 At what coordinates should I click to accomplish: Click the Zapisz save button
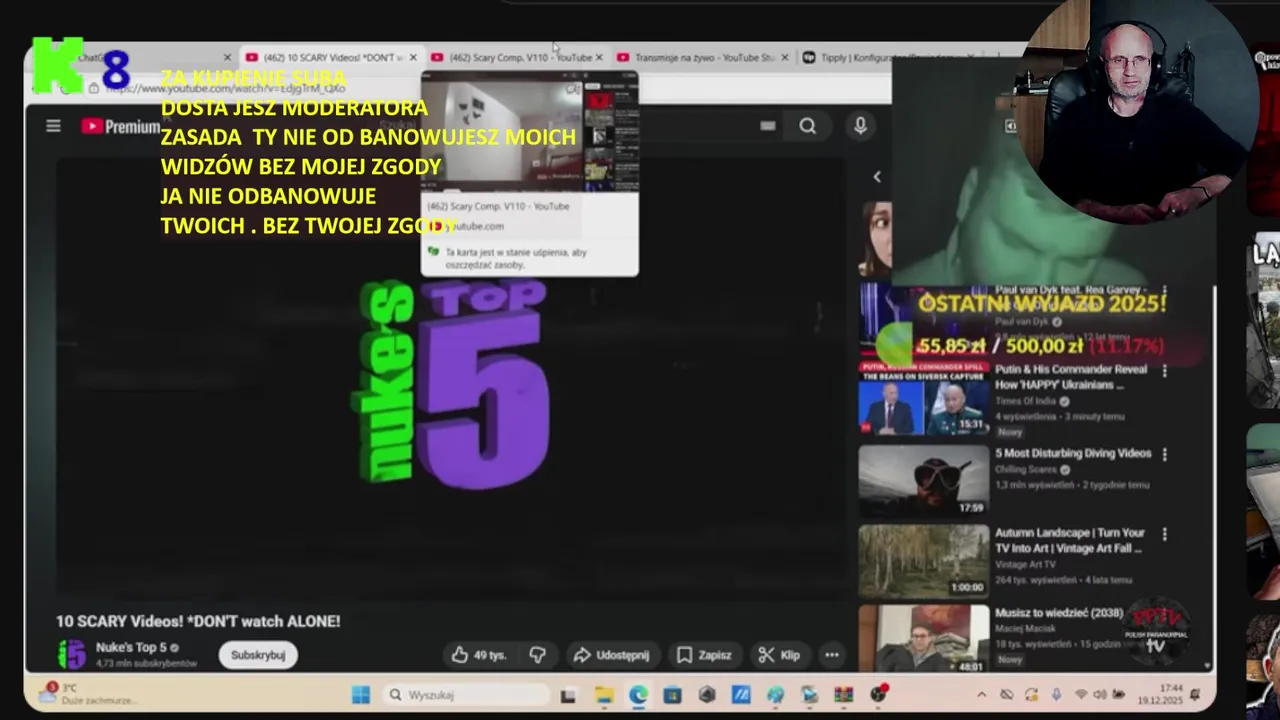tap(704, 655)
